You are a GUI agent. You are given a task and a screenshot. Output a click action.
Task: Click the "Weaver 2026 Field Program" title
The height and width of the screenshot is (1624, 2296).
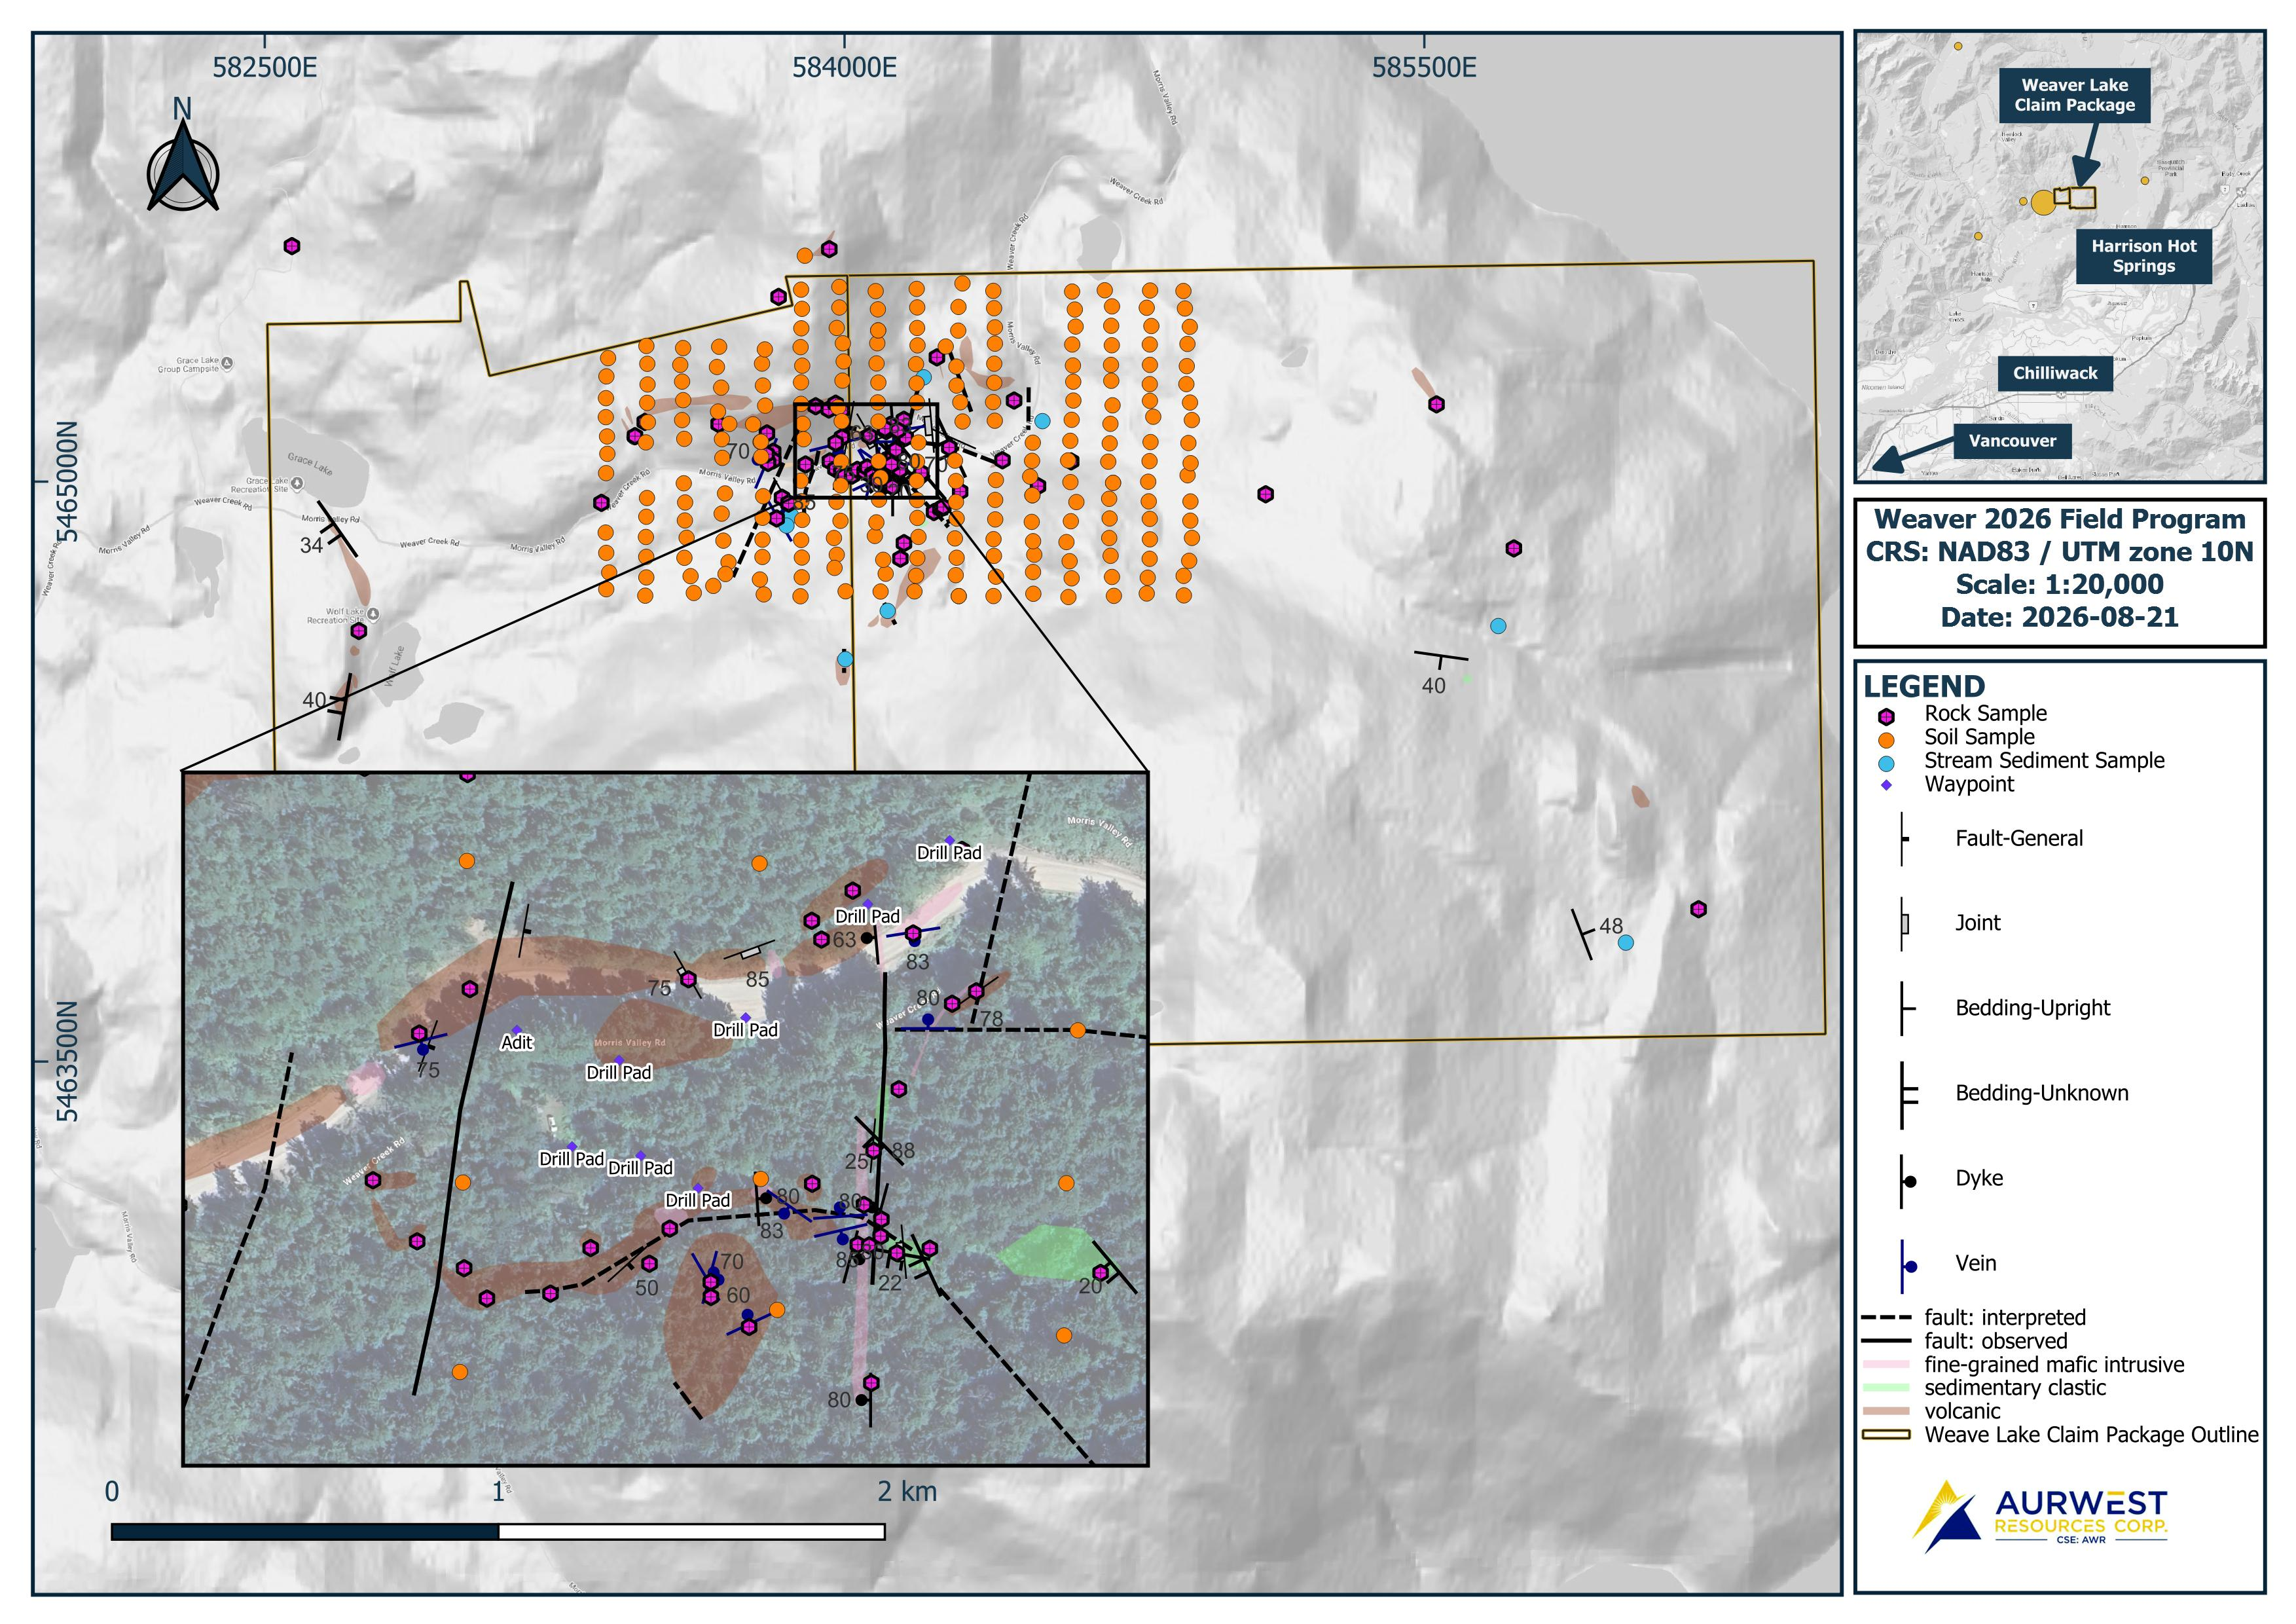2059,519
